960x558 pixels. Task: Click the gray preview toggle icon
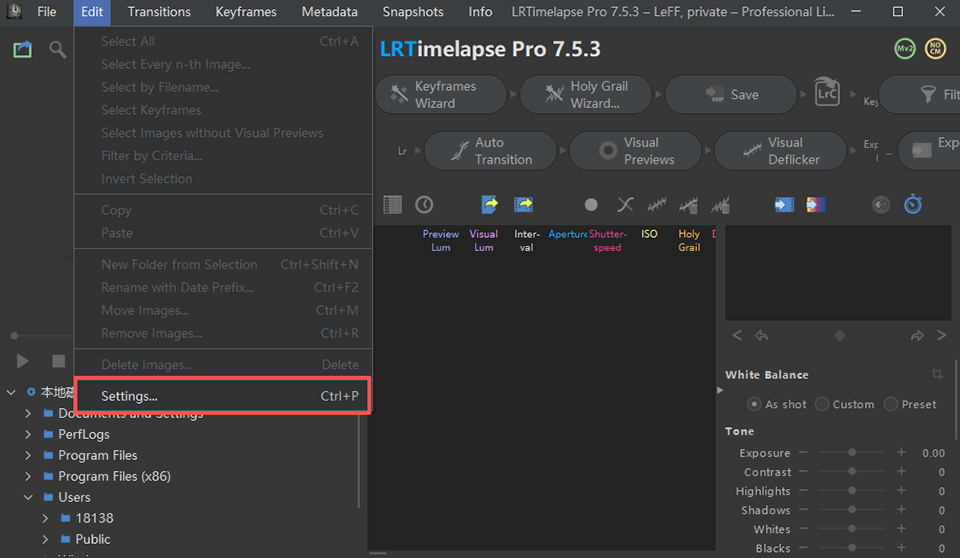coord(881,205)
